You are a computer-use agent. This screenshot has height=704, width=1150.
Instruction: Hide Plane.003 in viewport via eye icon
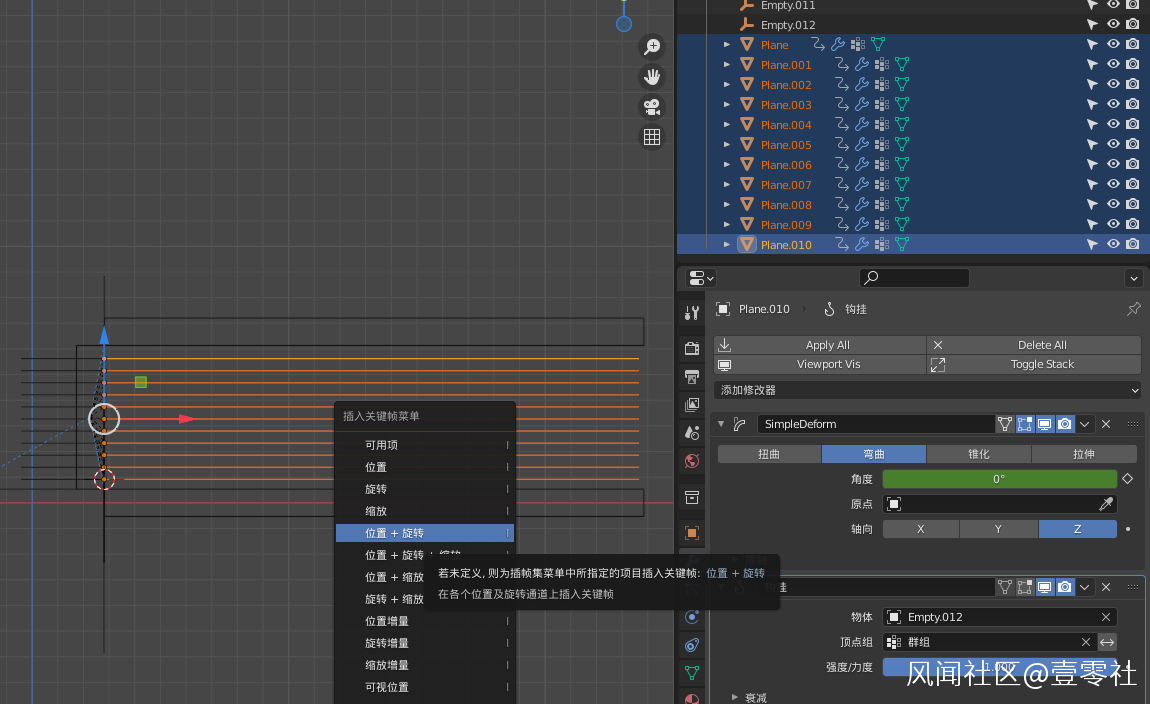click(x=1113, y=105)
